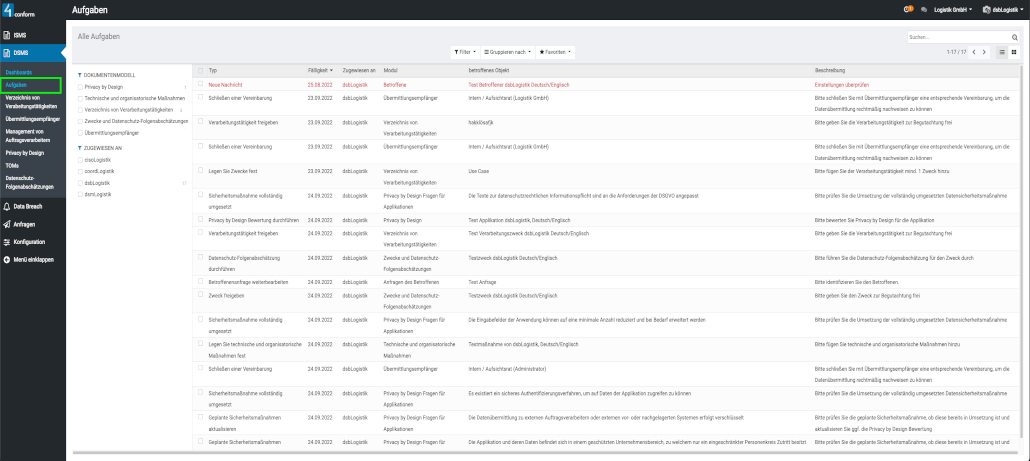Select the Neue Nachricht row checkbox
1030x461 pixels.
click(x=200, y=85)
